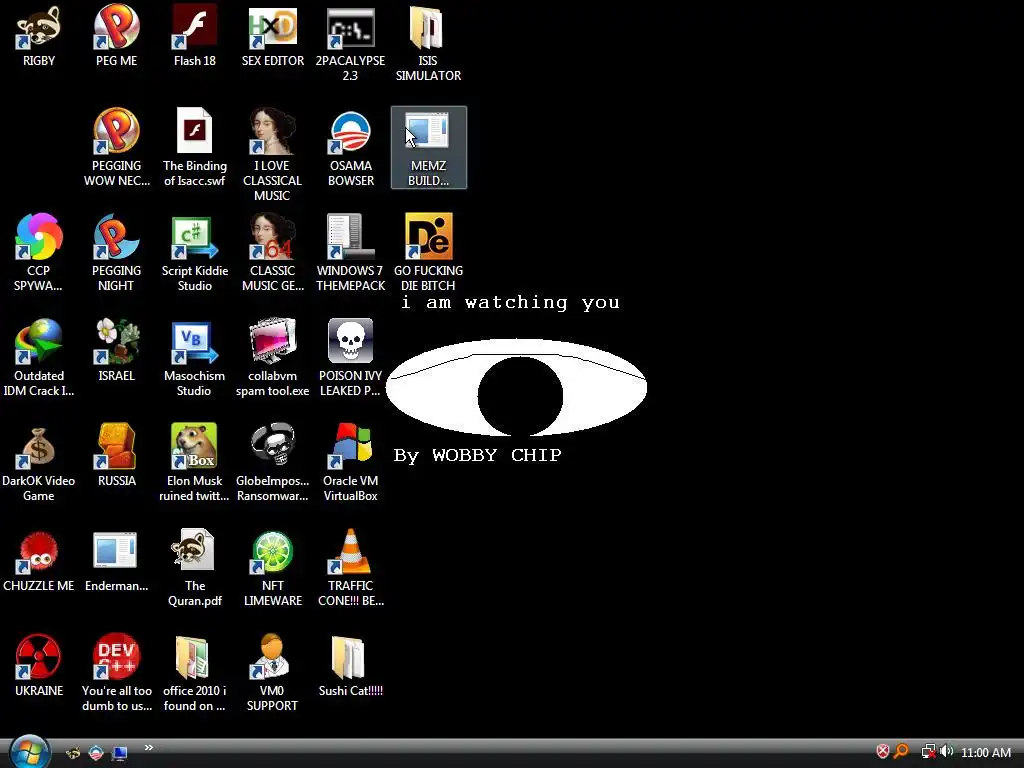Image resolution: width=1024 pixels, height=768 pixels.
Task: Select the PEGGING NIGHT shortcut
Action: click(116, 253)
